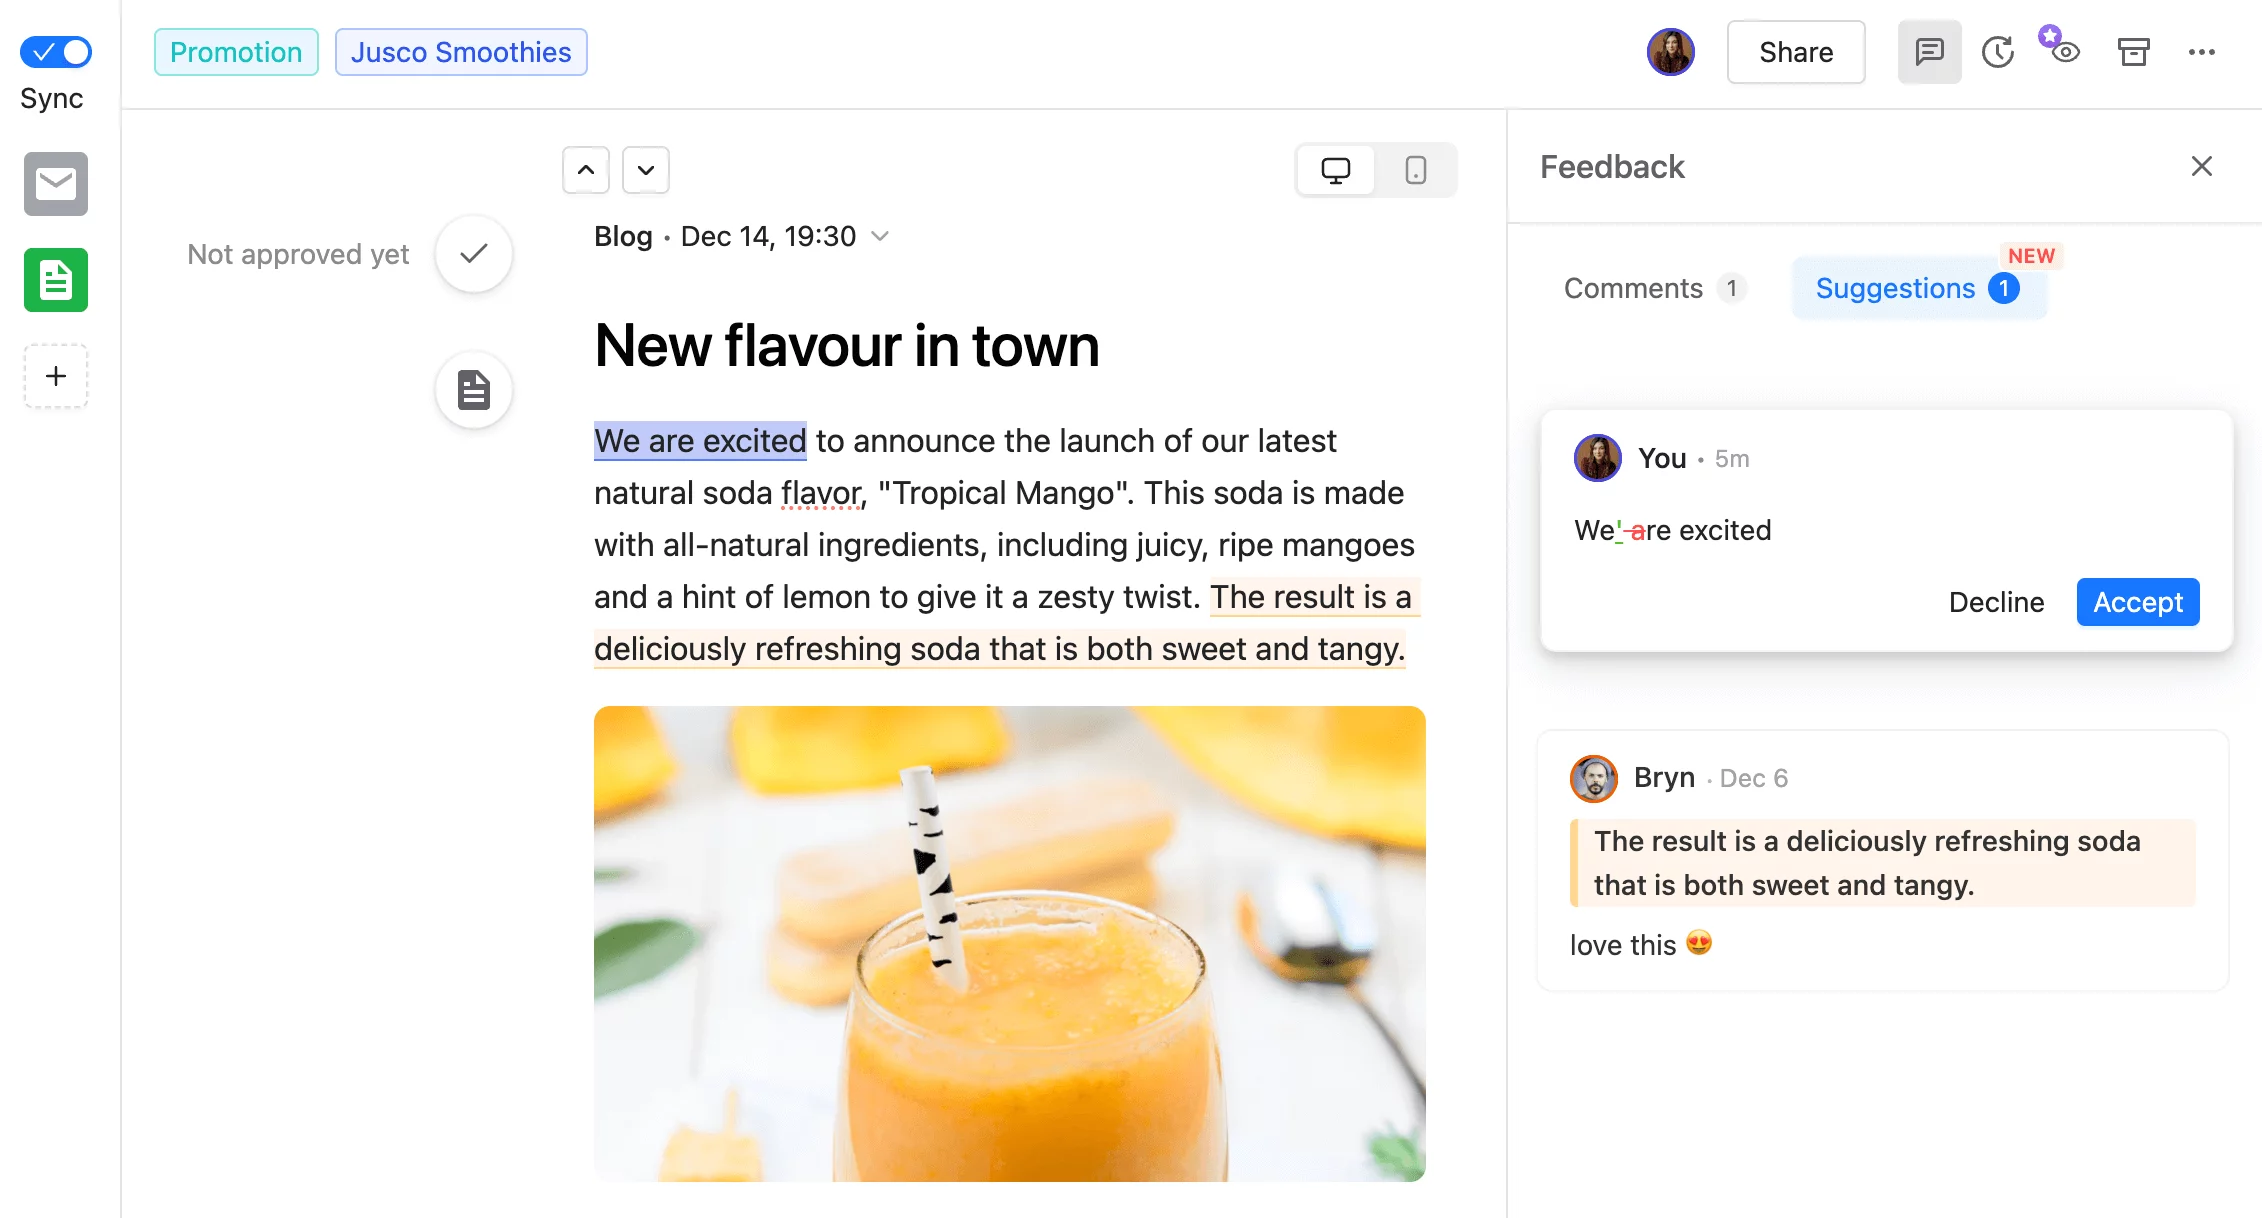Toggle approval checkmark for document

(476, 254)
